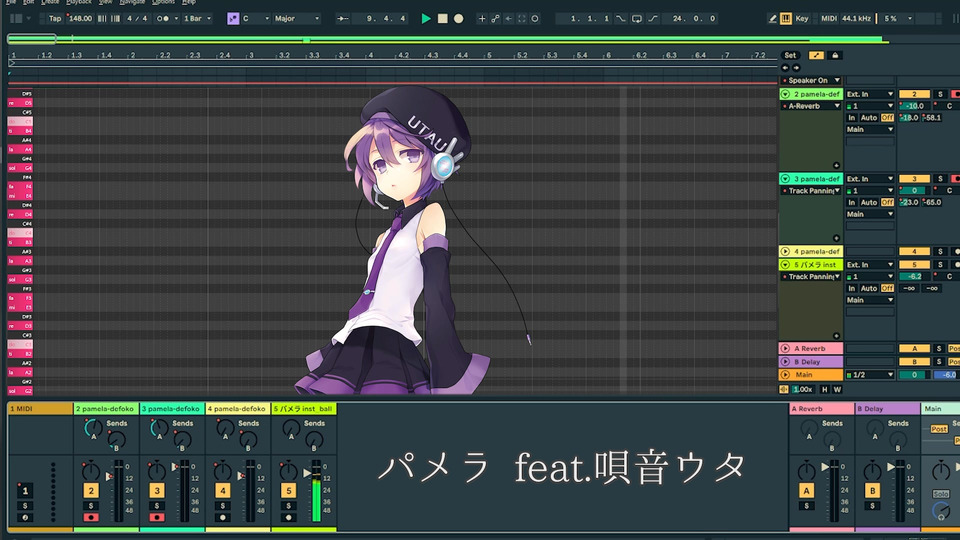Open the Edit menu
960x540 pixels.
(x=28, y=2)
